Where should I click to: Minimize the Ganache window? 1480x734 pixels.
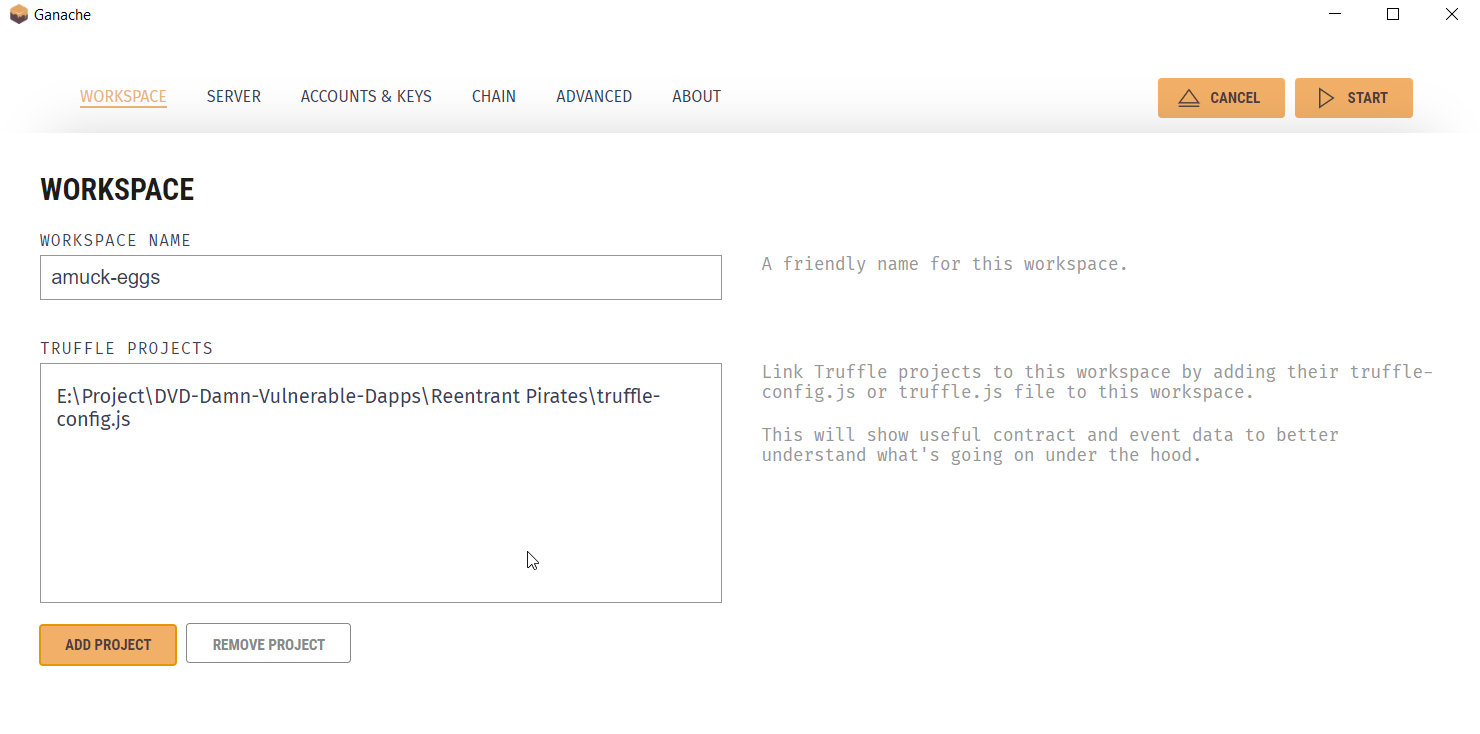tap(1334, 15)
